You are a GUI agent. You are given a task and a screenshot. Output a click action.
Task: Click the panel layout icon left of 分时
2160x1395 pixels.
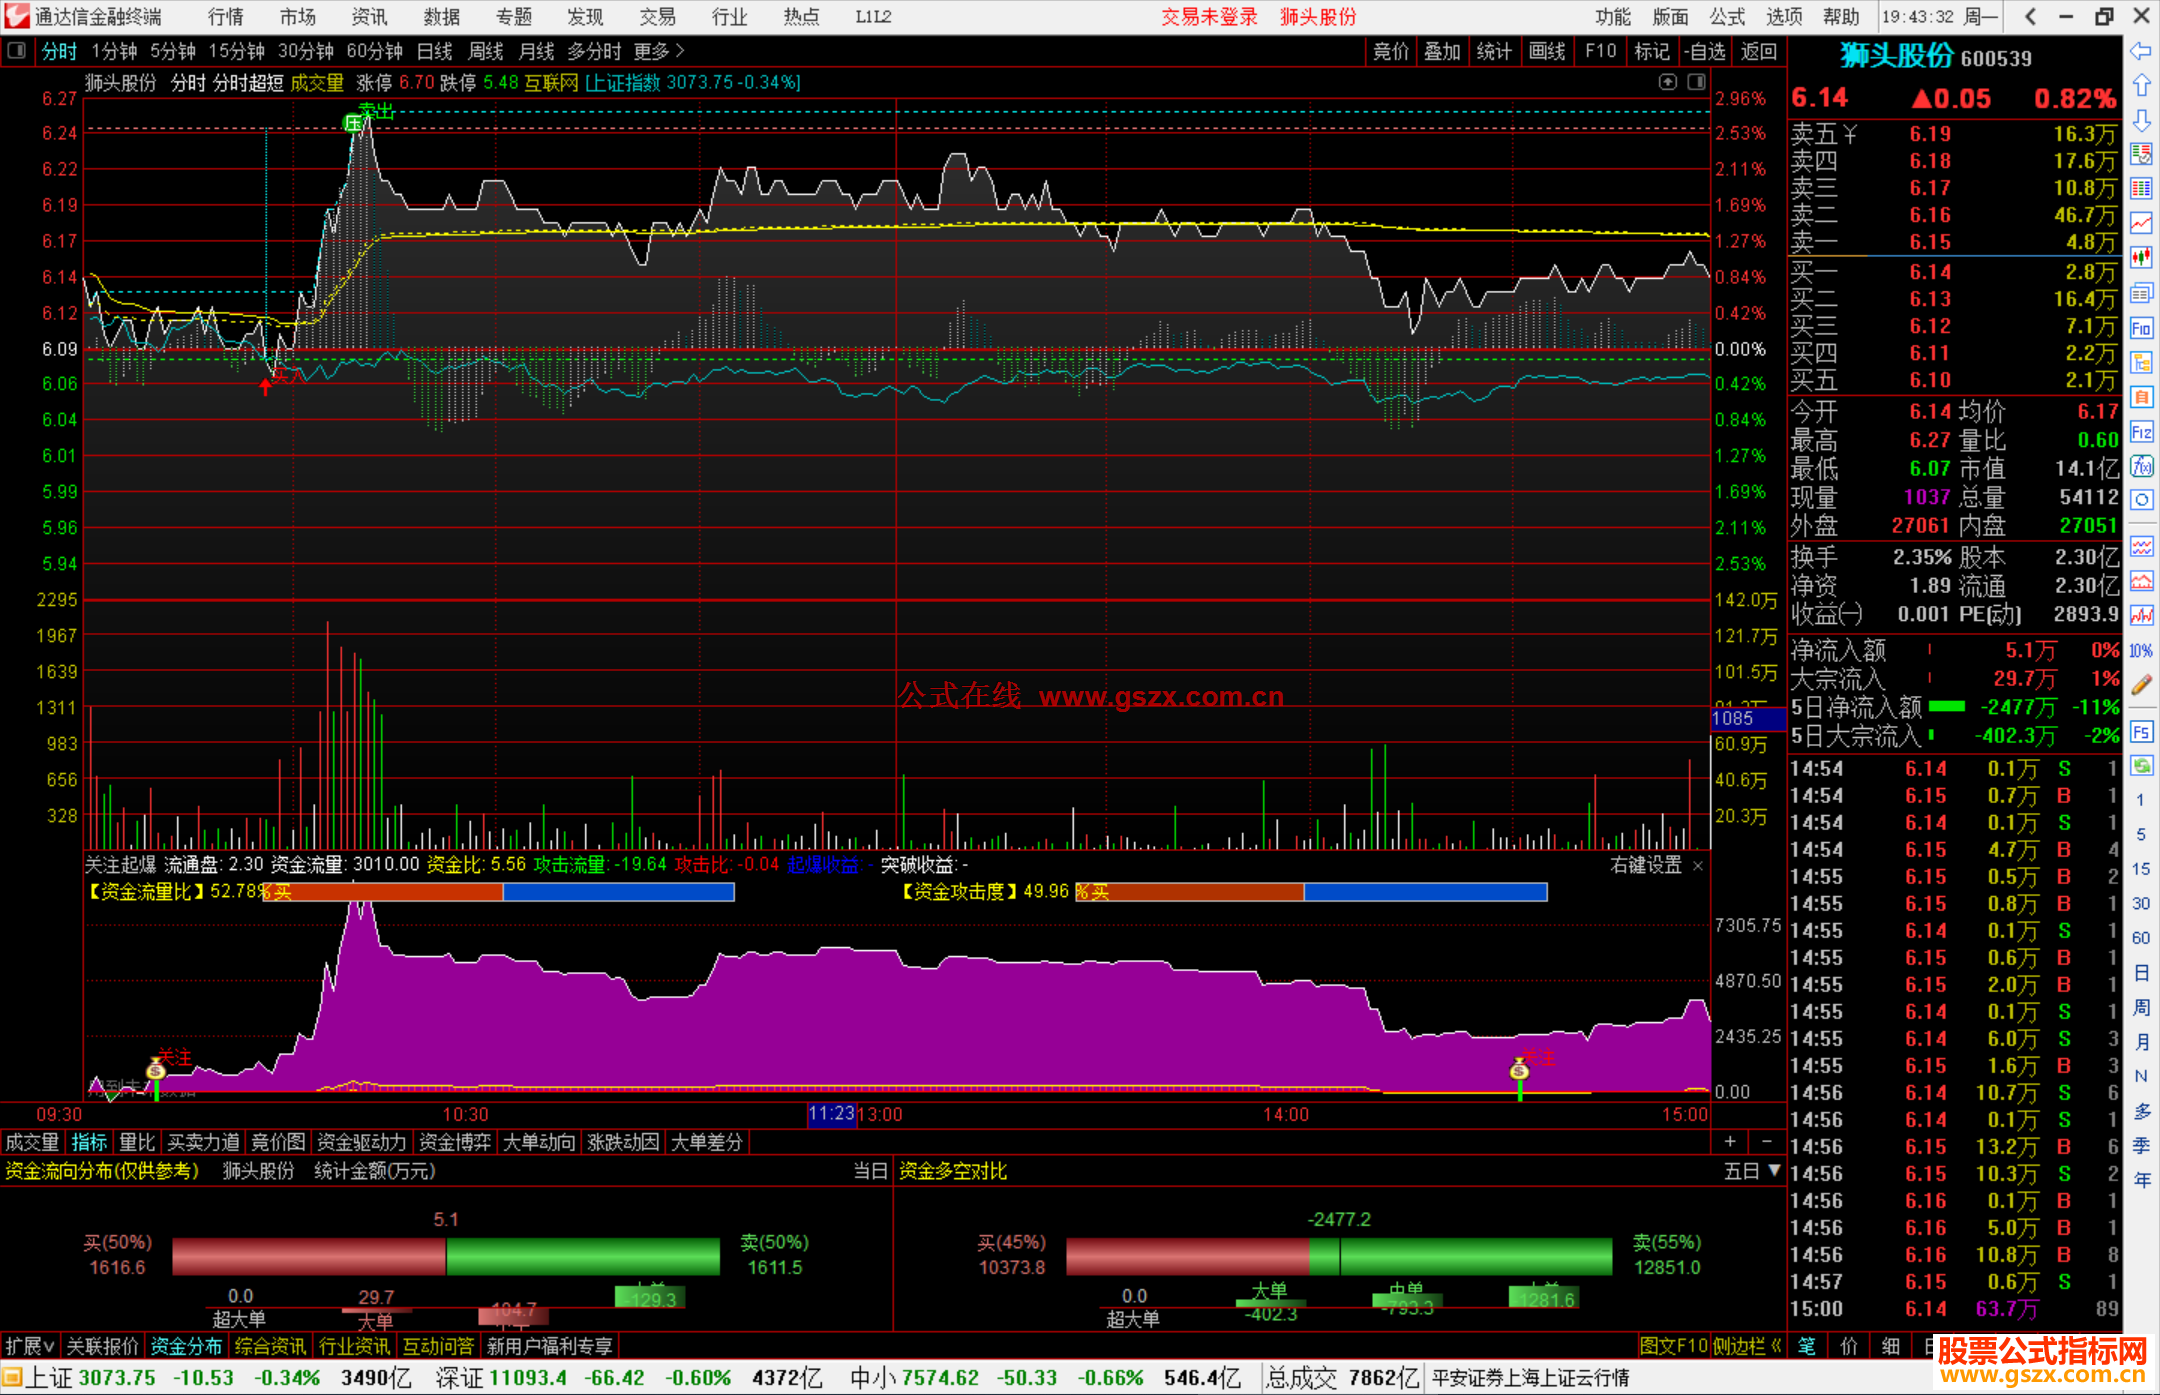[16, 51]
